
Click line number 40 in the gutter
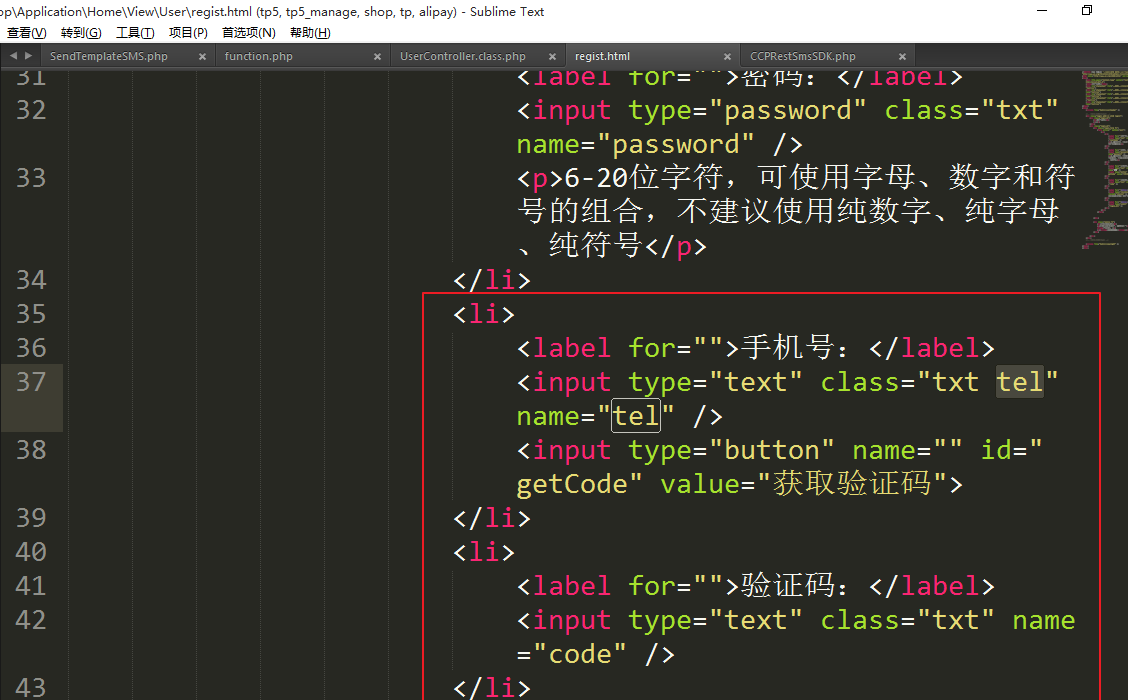(x=32, y=552)
